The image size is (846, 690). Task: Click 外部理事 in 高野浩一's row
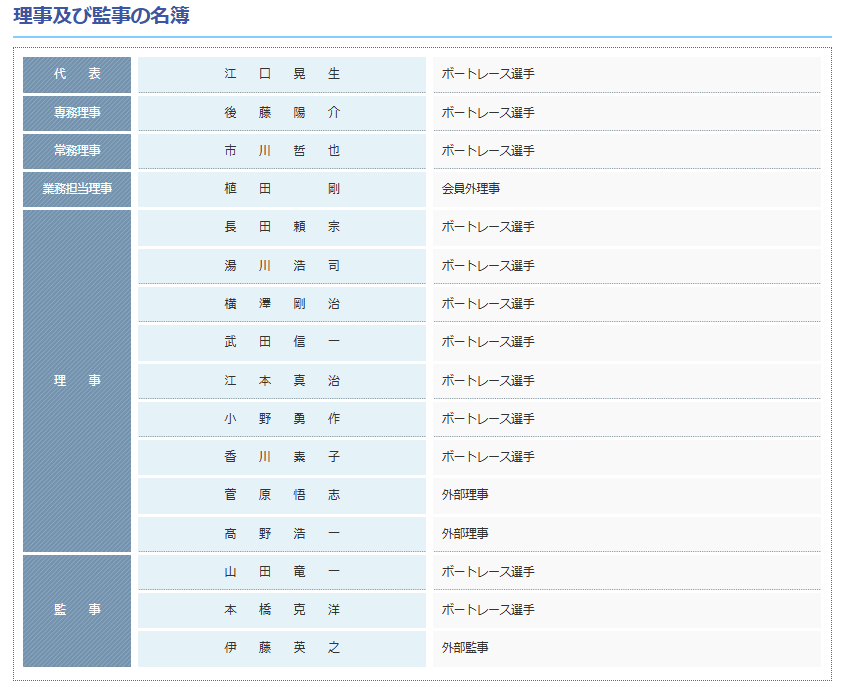[x=465, y=534]
